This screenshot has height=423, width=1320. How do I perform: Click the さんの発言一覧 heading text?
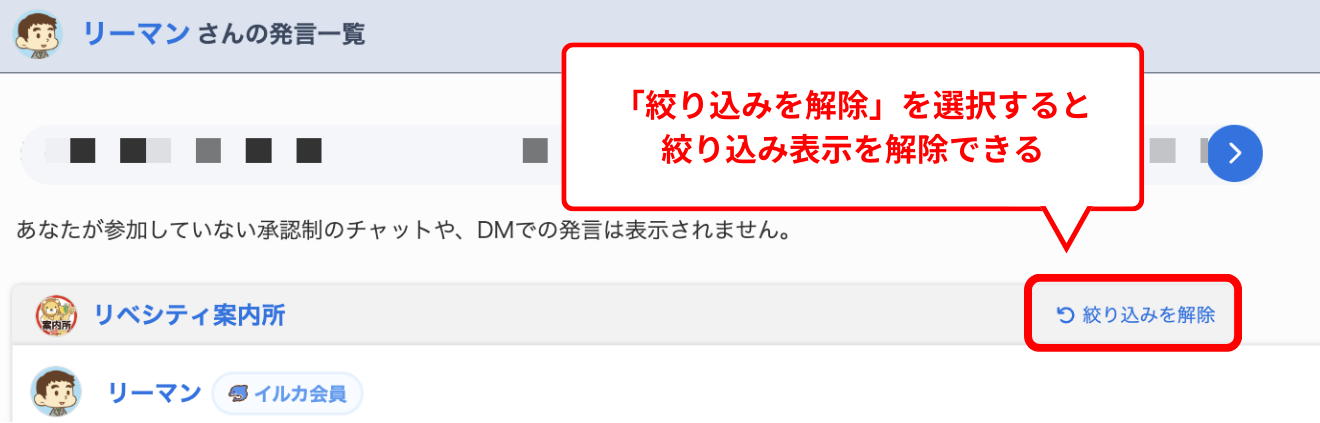coord(280,35)
